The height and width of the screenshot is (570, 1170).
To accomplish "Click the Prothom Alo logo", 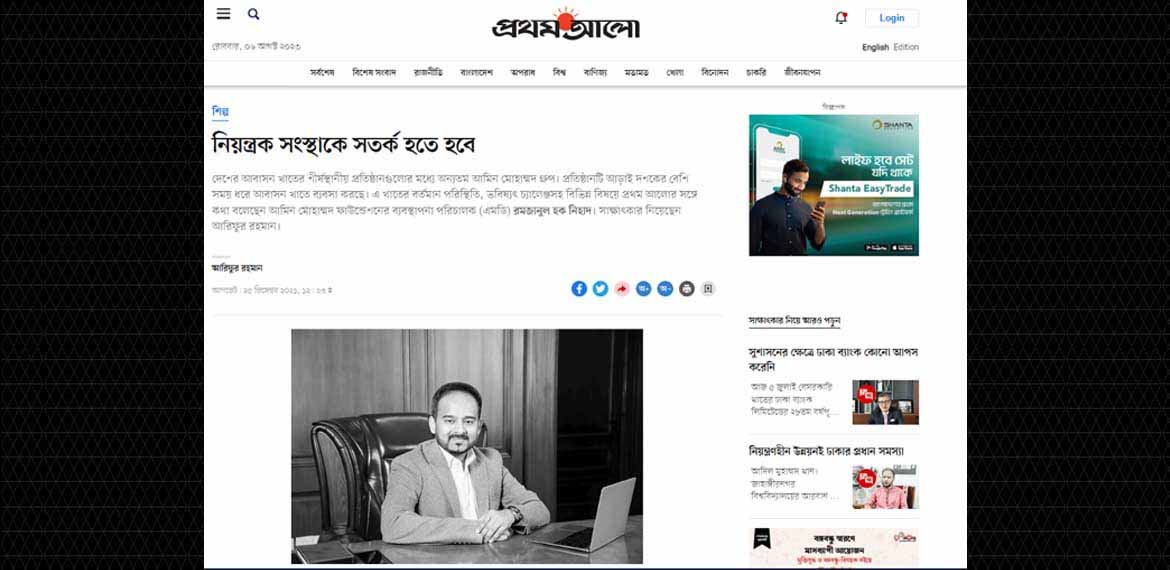I will [566, 24].
